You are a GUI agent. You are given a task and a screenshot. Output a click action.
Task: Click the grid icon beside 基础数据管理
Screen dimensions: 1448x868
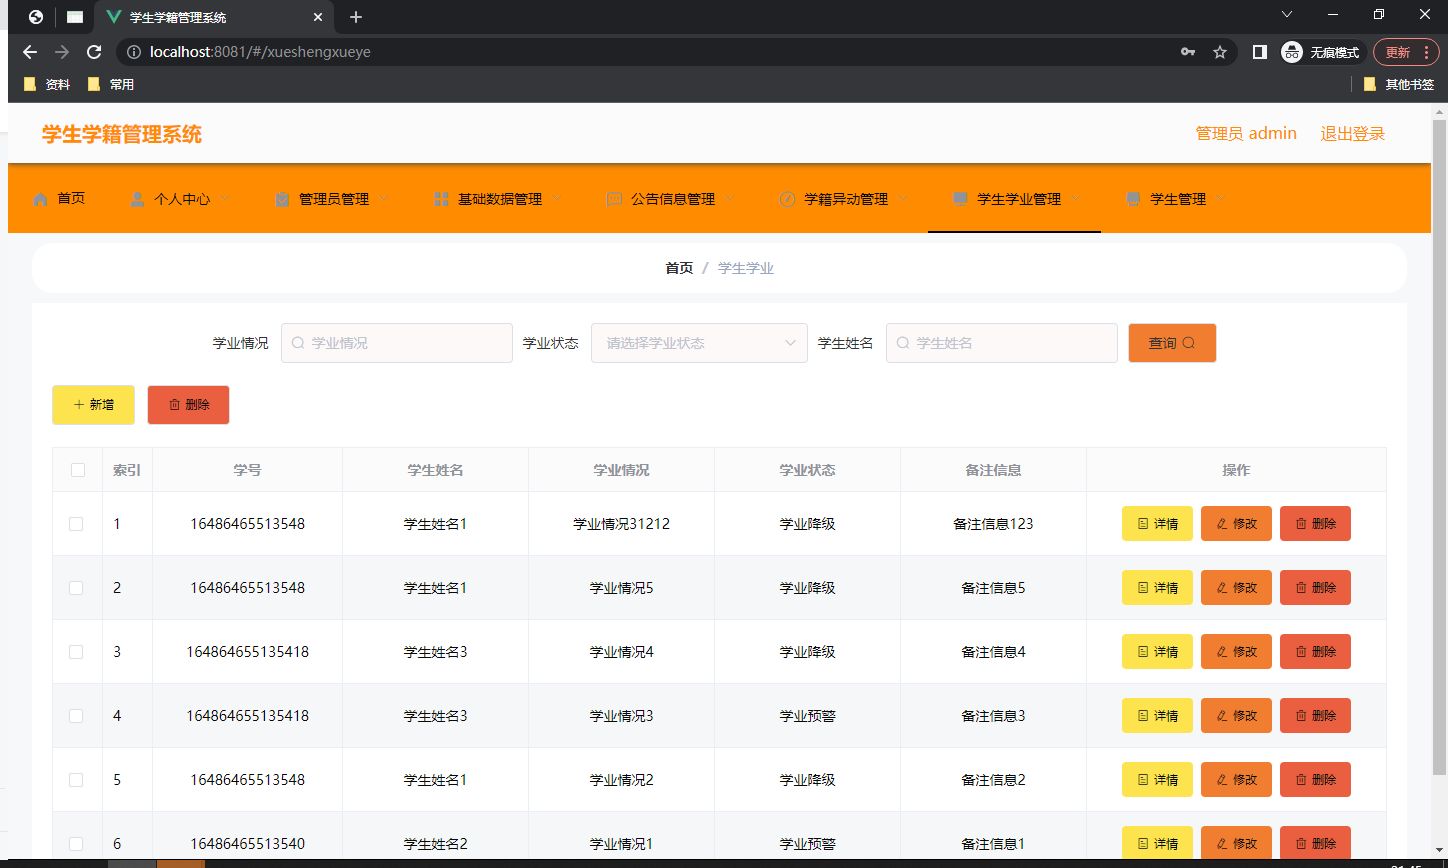coord(441,199)
